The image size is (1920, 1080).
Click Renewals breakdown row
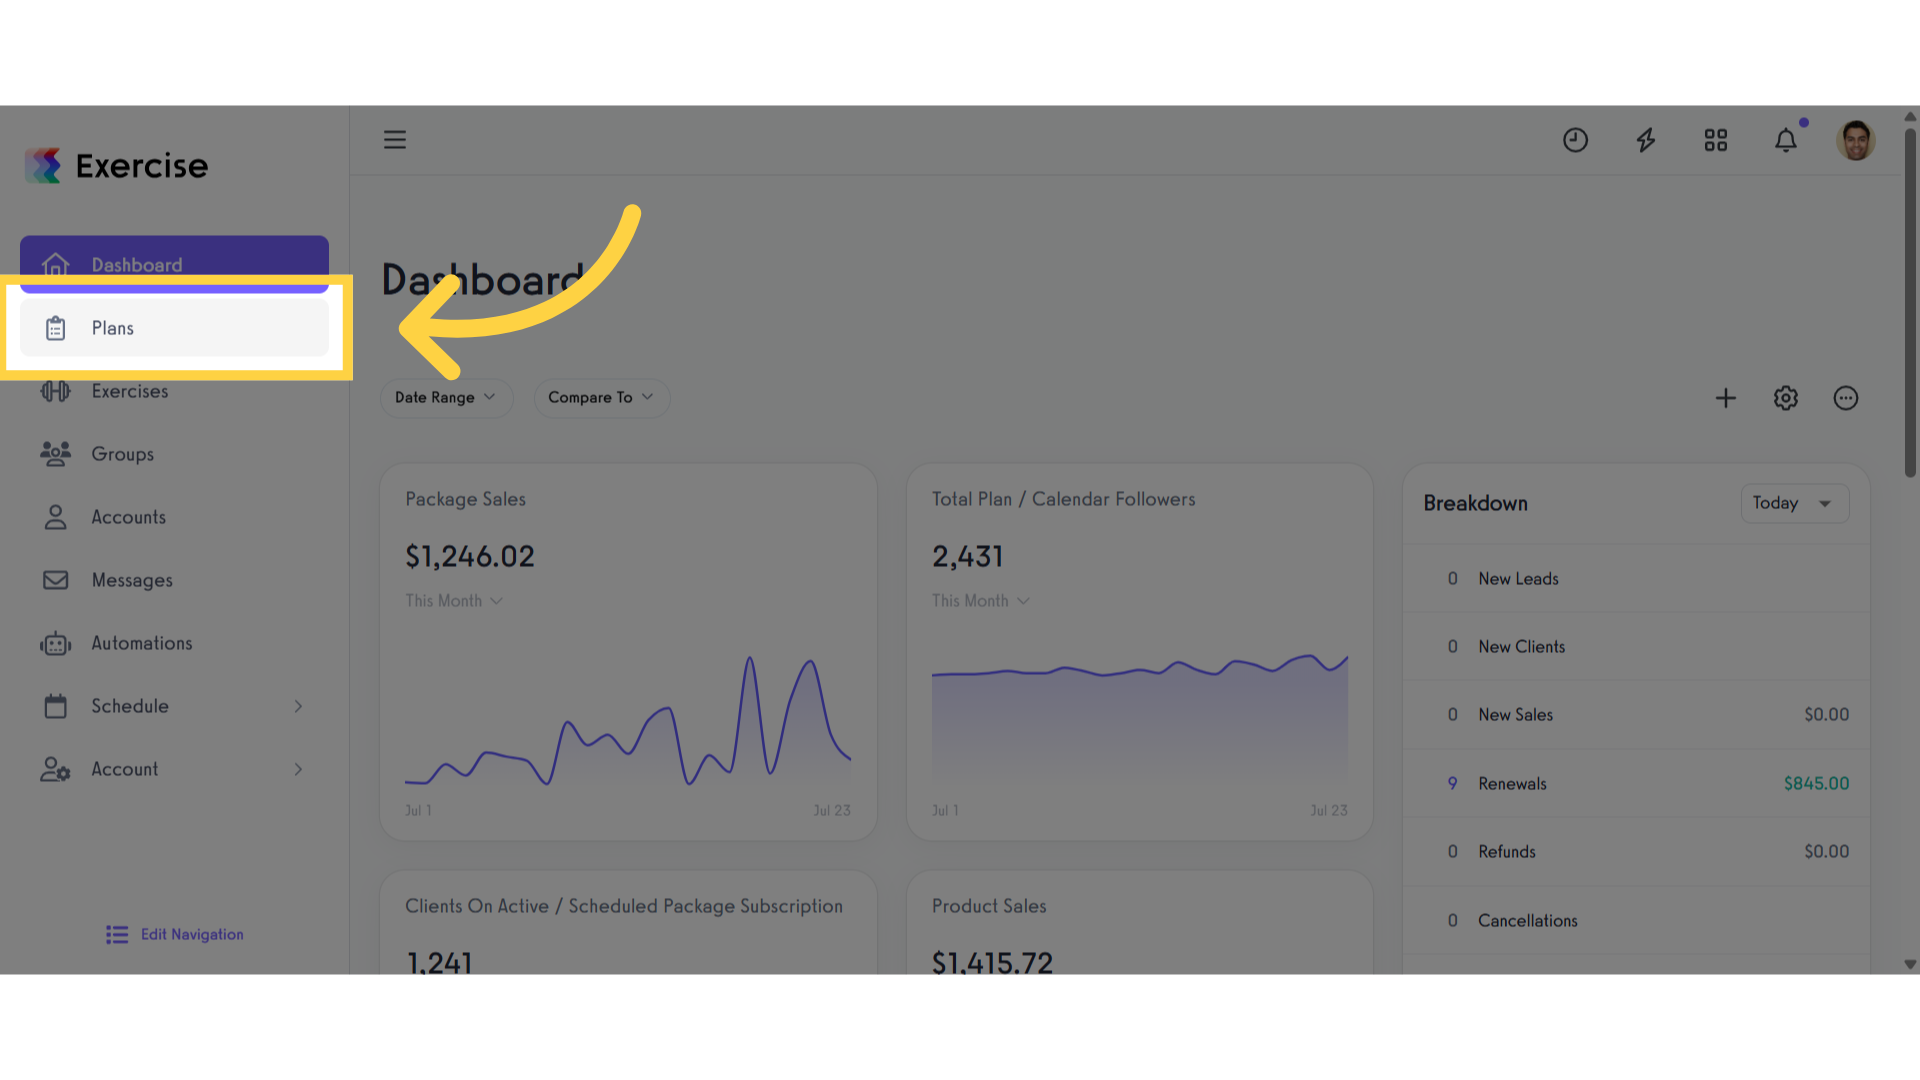1636,784
